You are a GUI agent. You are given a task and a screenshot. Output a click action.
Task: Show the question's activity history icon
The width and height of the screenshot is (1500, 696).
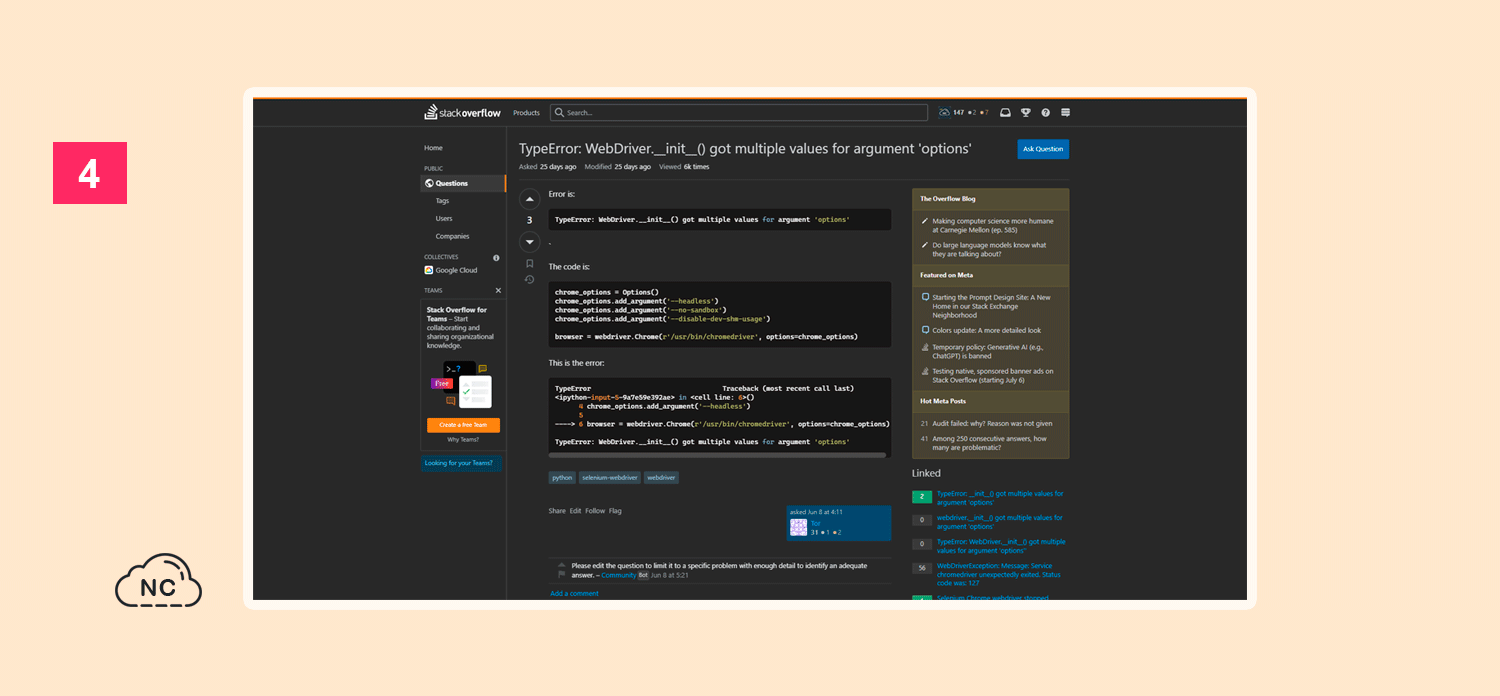tap(529, 280)
